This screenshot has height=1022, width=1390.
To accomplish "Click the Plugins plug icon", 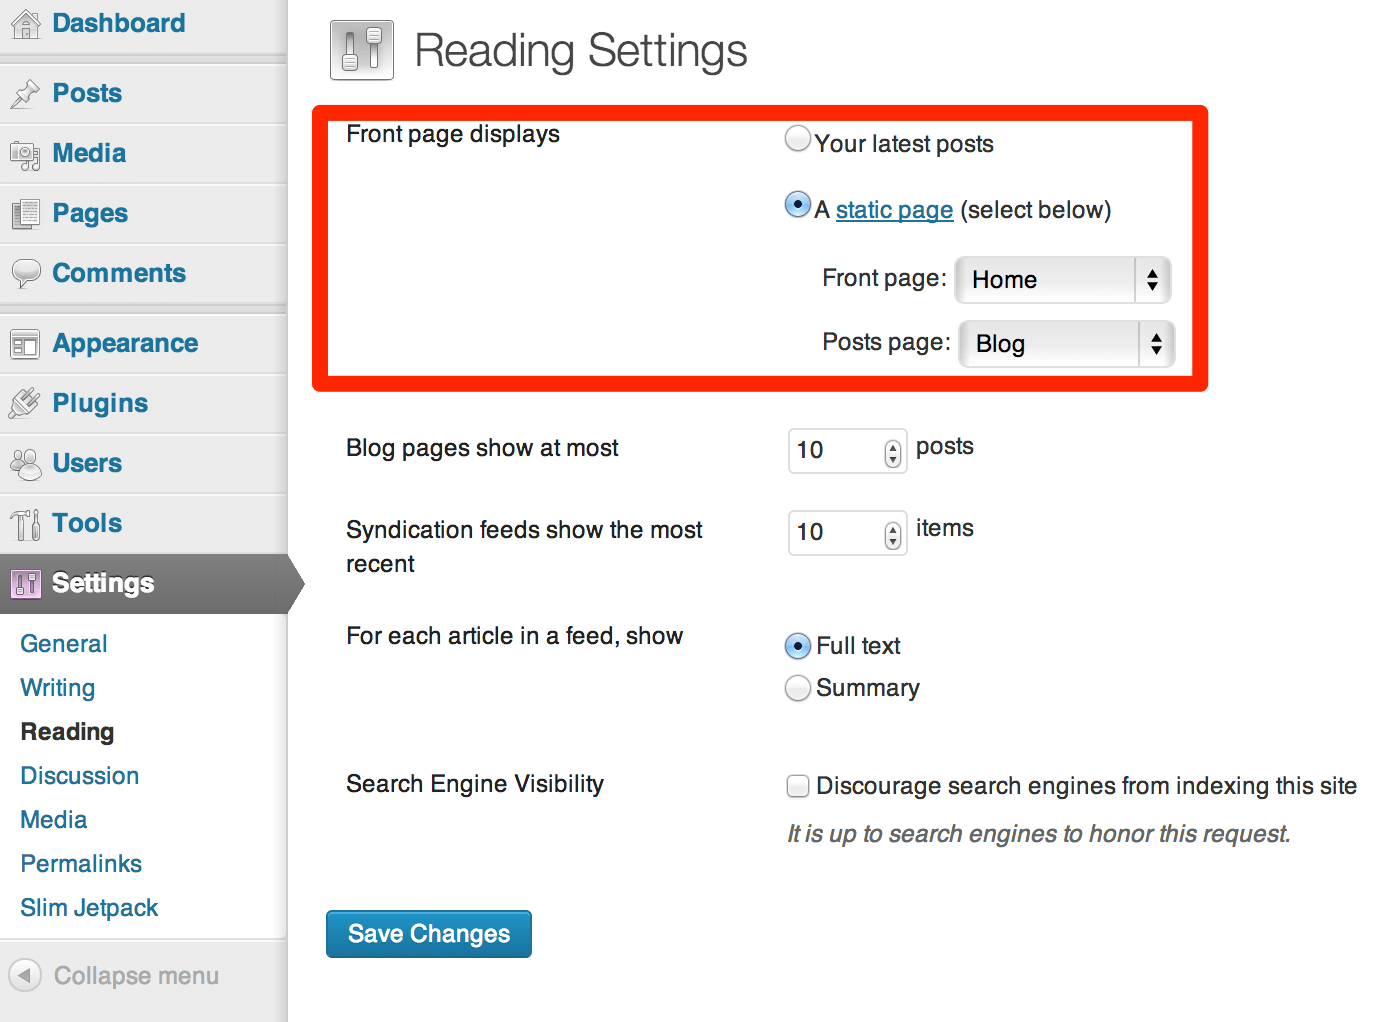I will pos(25,403).
